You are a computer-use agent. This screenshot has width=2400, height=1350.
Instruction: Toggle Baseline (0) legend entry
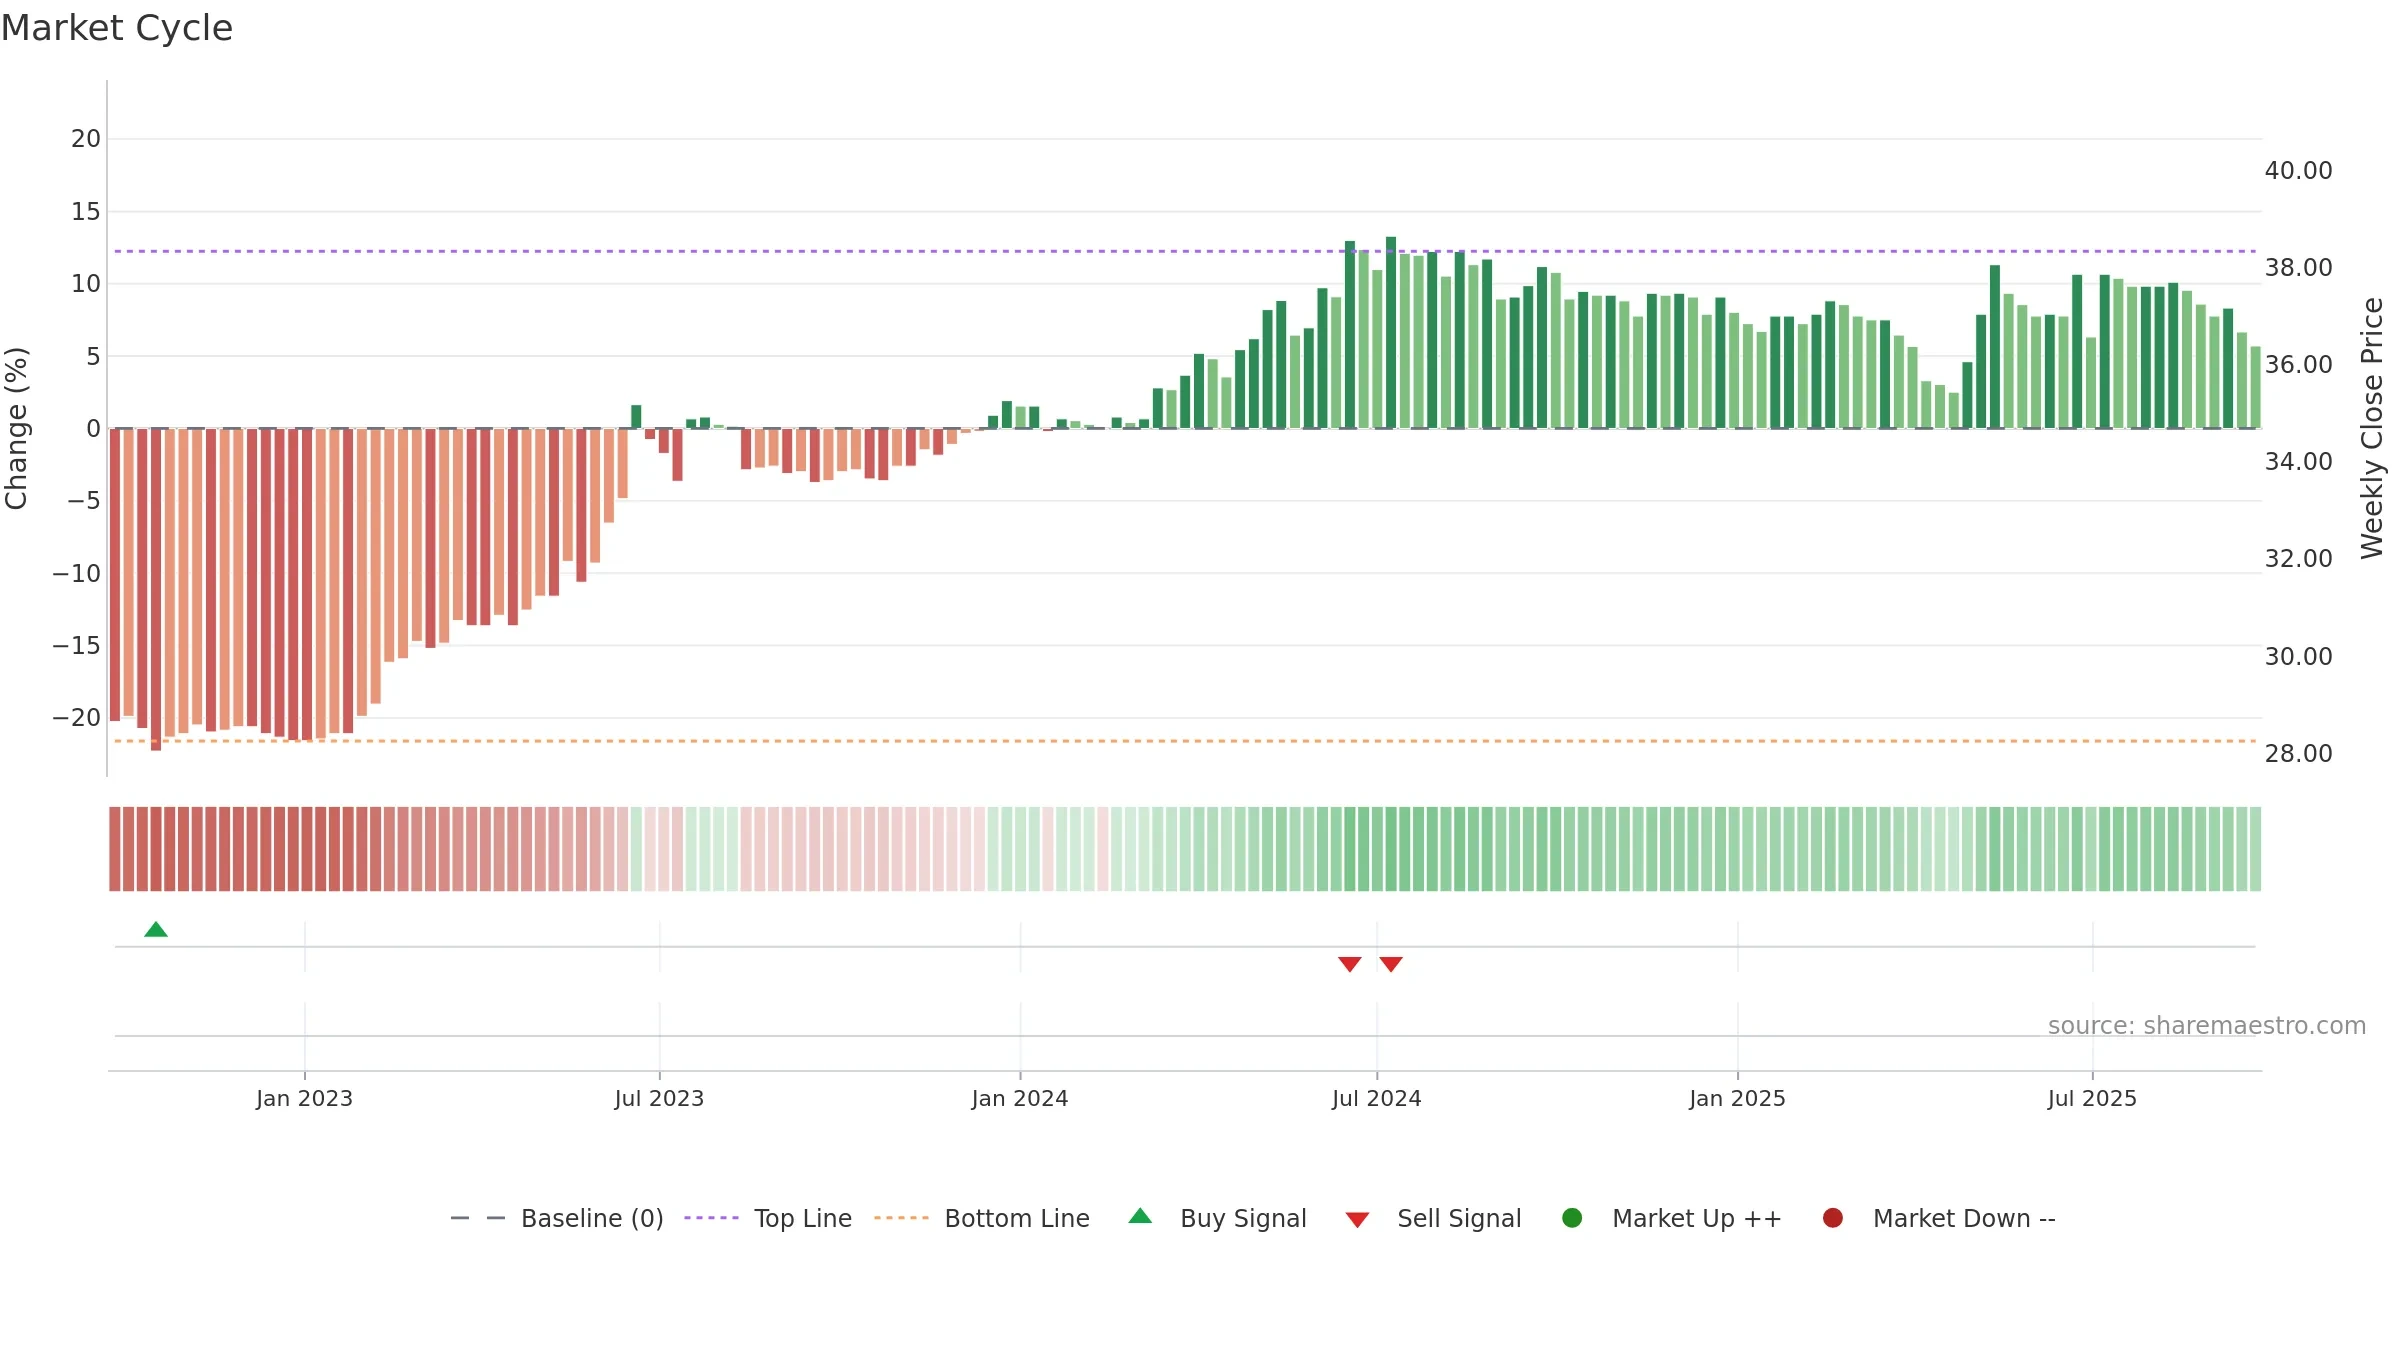click(557, 1218)
